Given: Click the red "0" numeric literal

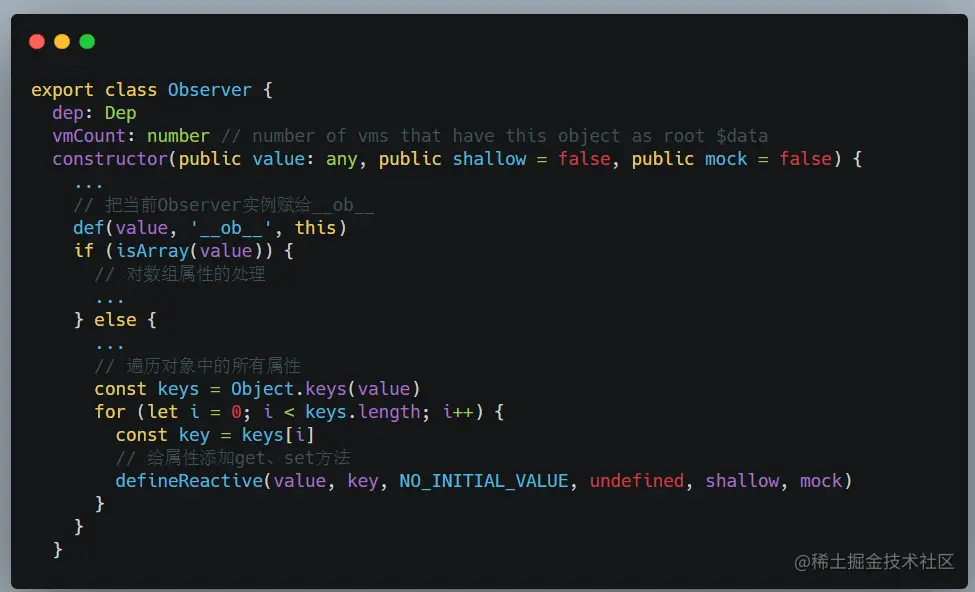Looking at the screenshot, I should pyautogui.click(x=236, y=412).
